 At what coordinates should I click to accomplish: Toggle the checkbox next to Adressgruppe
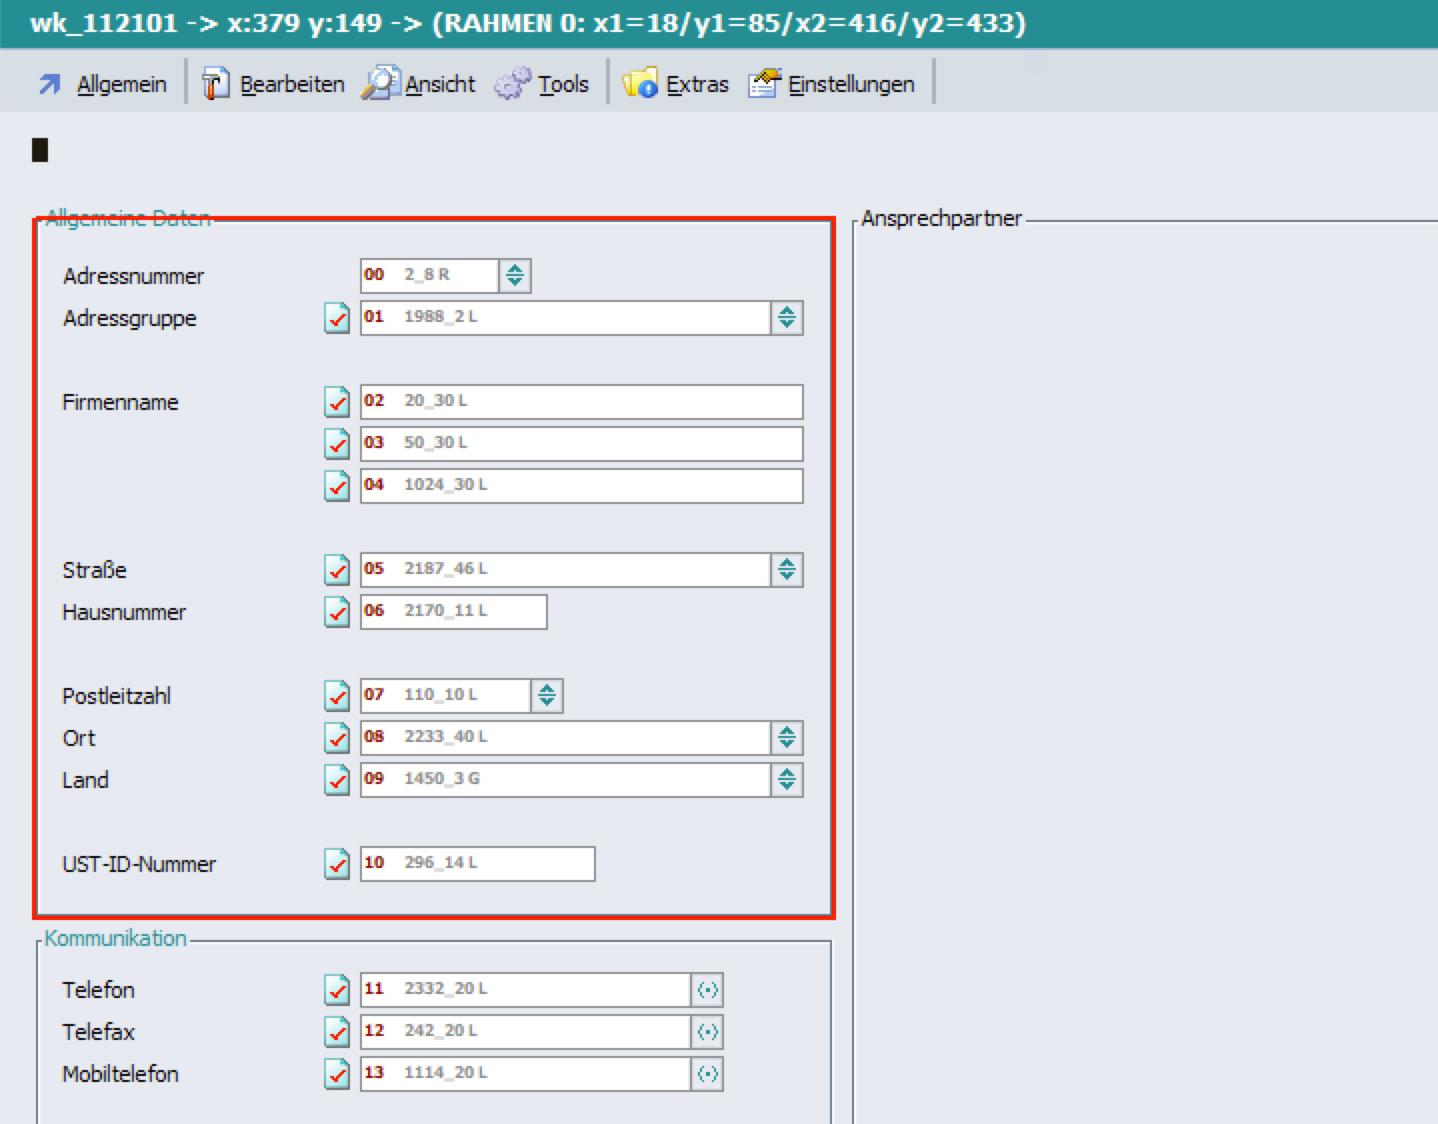click(x=337, y=318)
